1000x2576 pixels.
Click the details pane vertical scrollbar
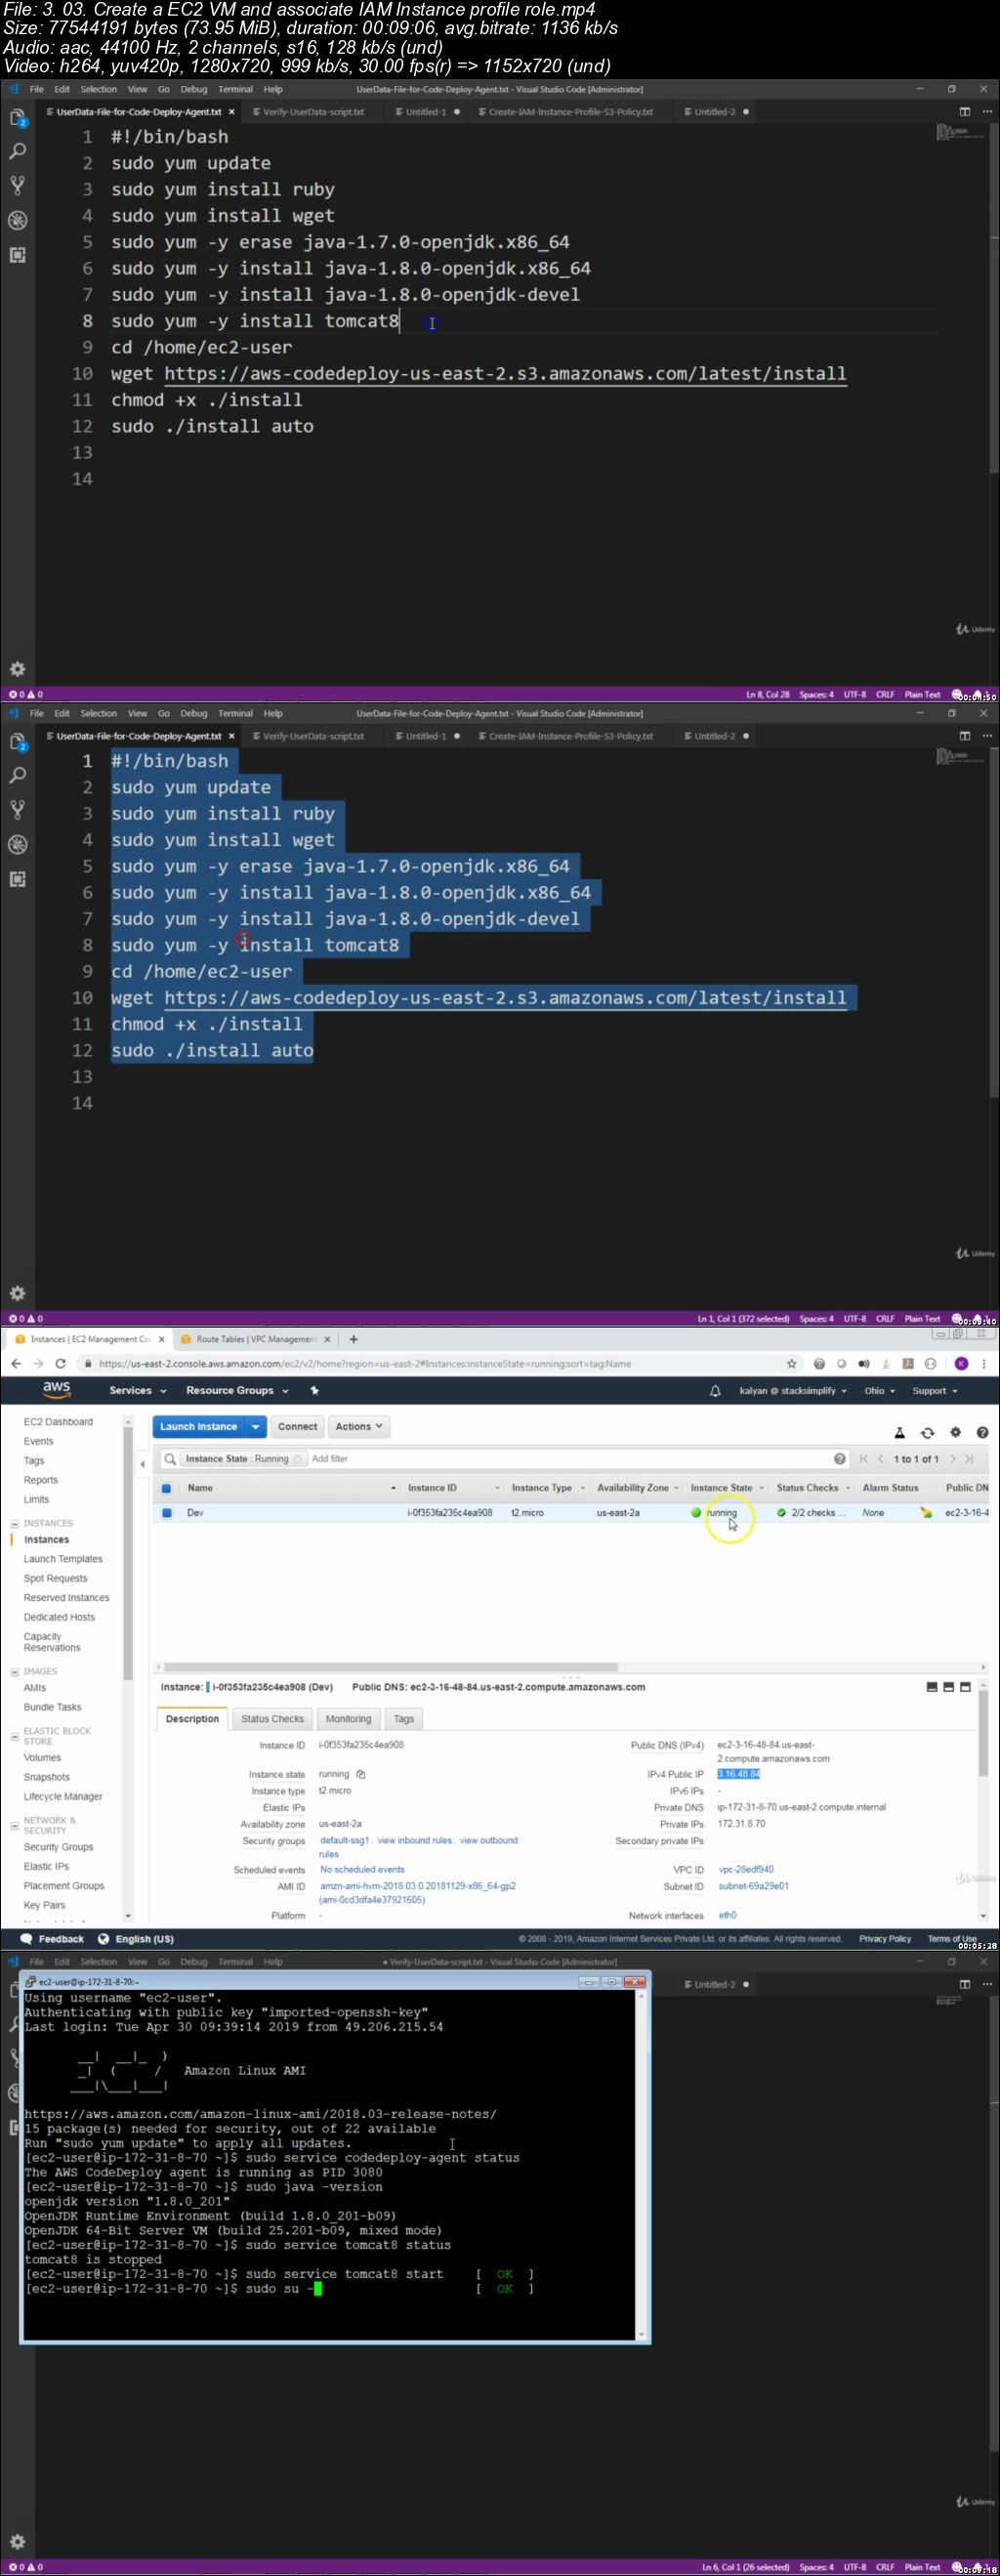(x=984, y=1734)
